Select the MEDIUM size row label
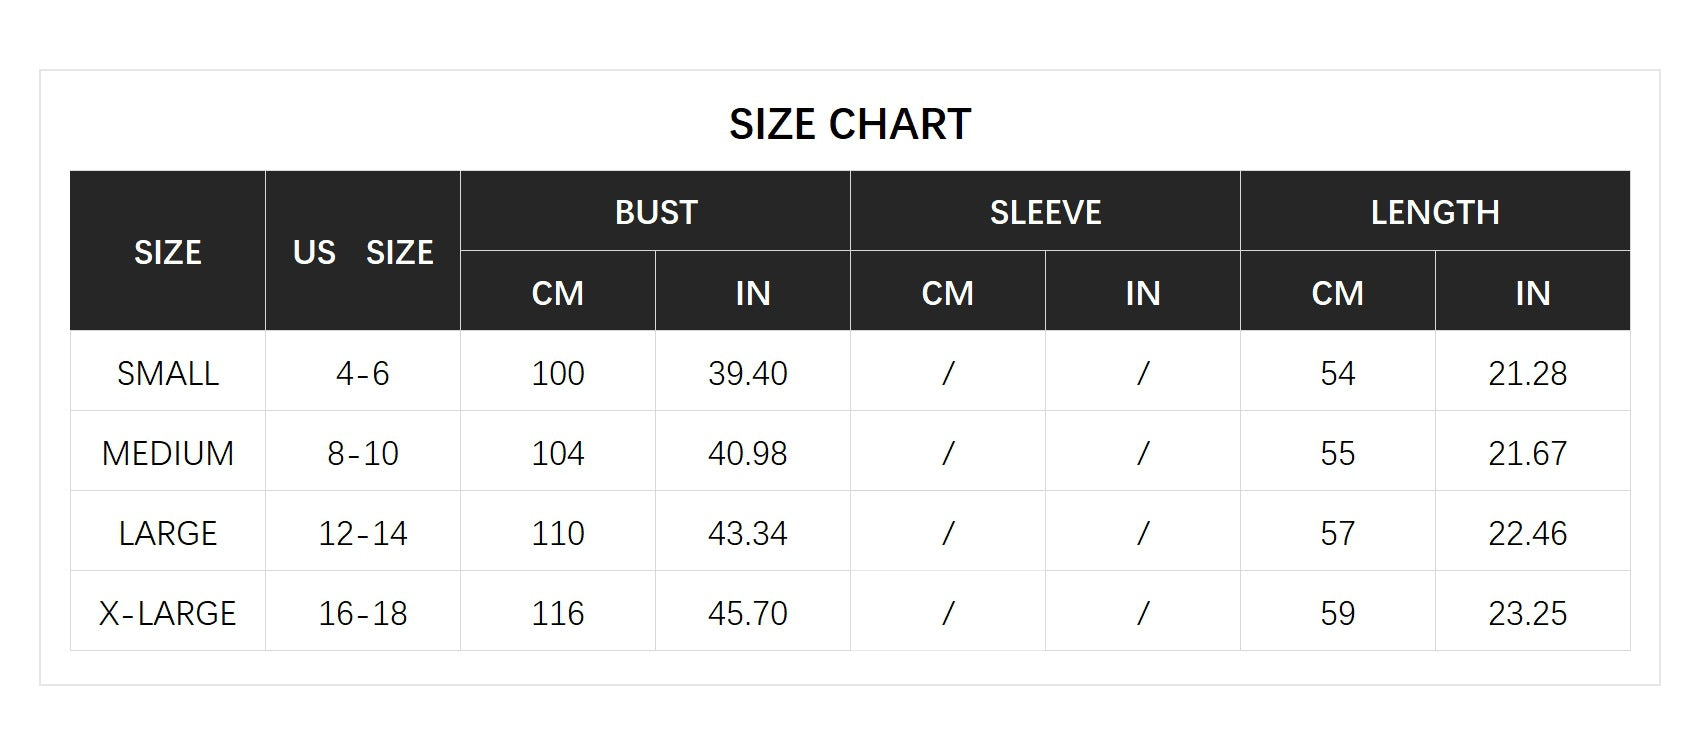Image resolution: width=1701 pixels, height=756 pixels. tap(168, 453)
